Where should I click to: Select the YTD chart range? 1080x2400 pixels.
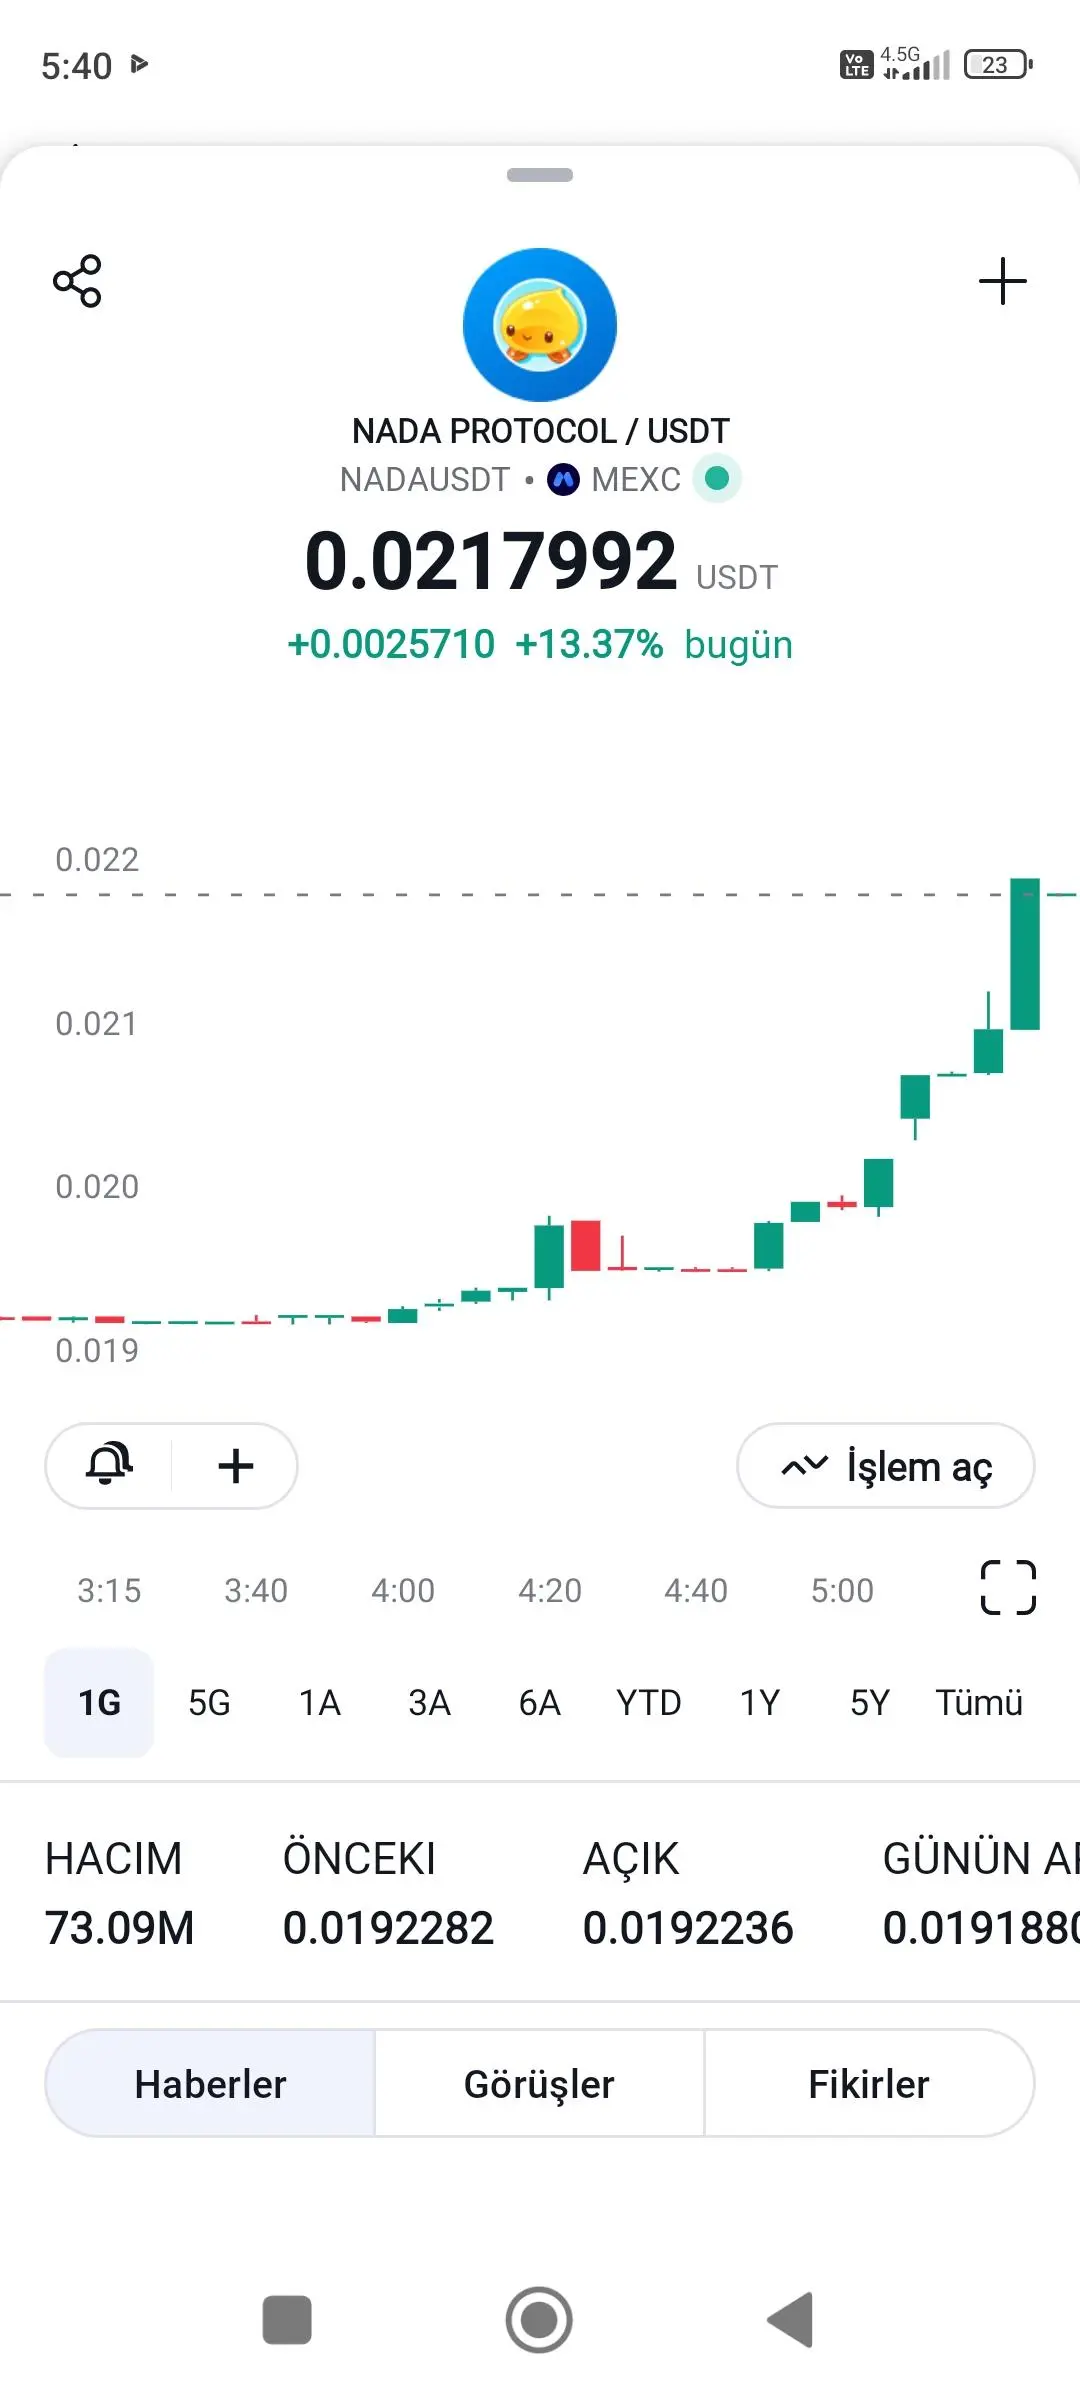click(648, 1702)
